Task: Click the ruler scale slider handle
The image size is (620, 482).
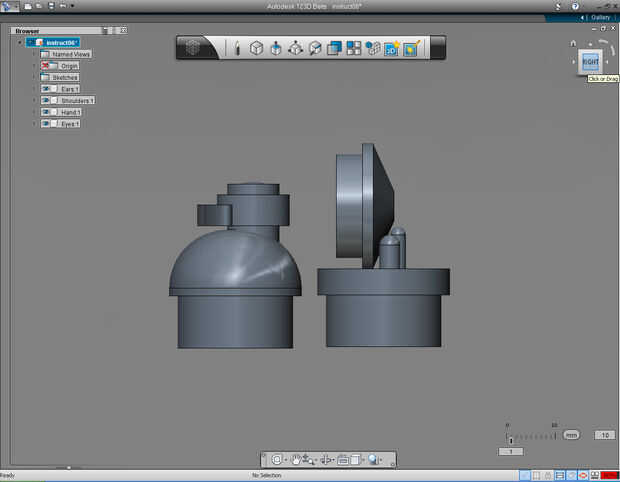Action: pyautogui.click(x=511, y=438)
